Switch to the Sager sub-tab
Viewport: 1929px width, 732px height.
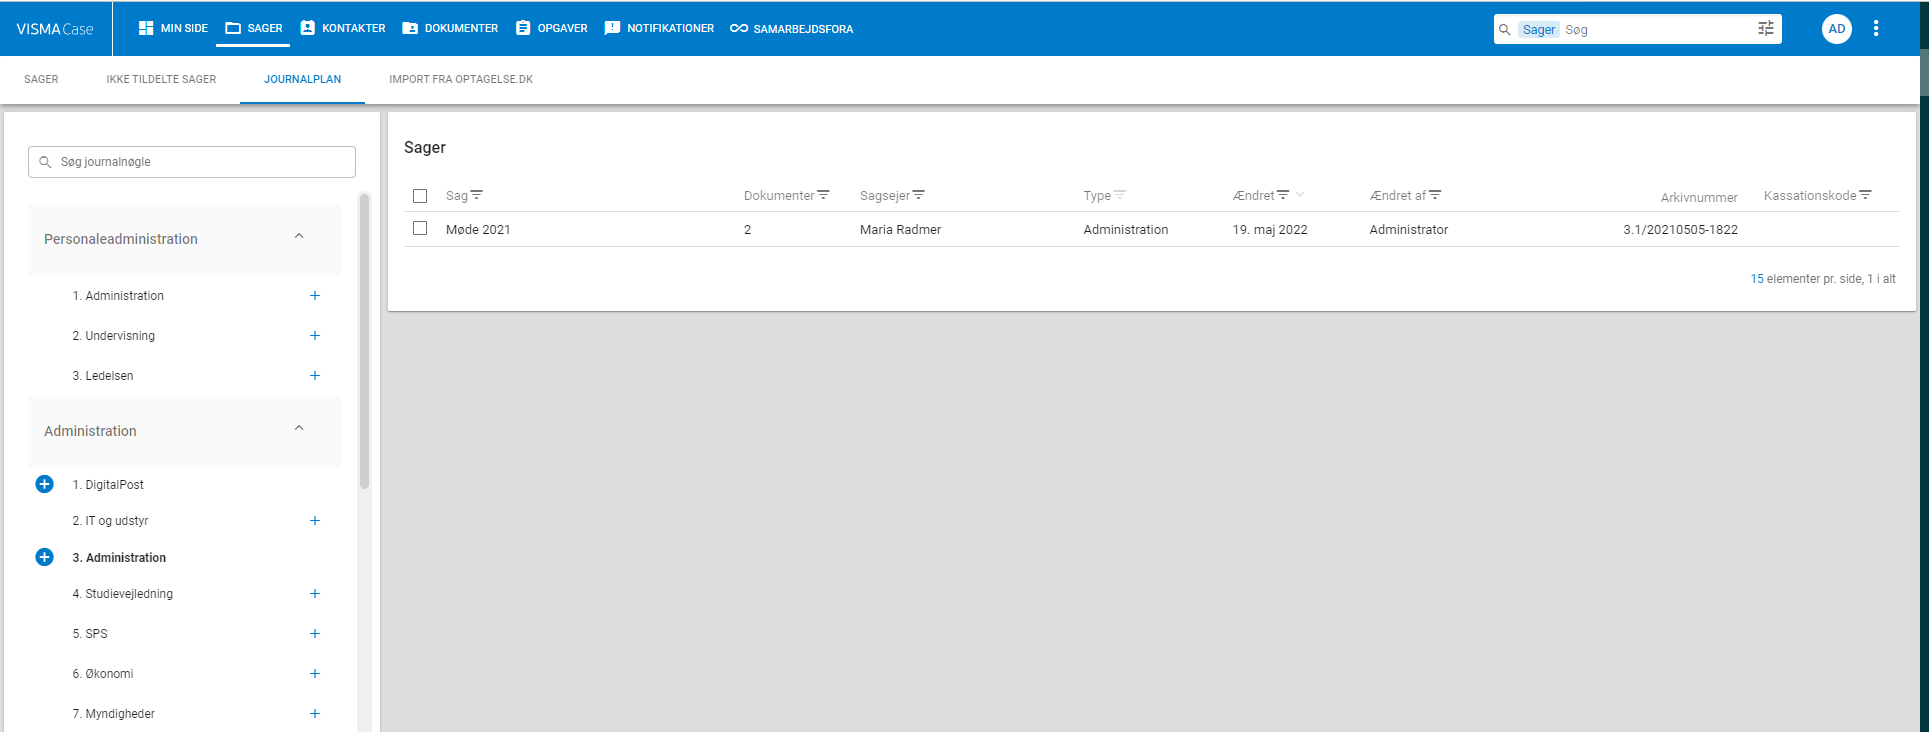(41, 79)
